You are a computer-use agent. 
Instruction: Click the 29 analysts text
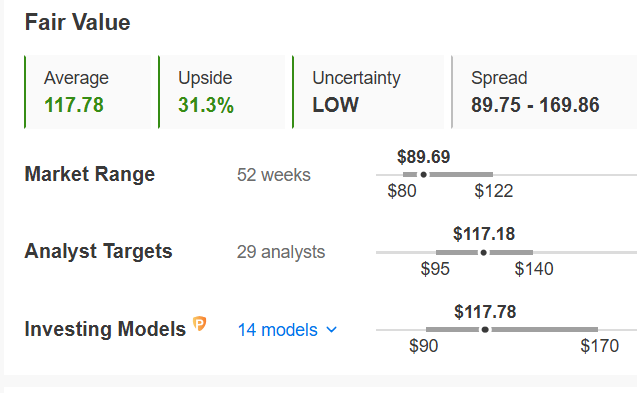tap(281, 252)
